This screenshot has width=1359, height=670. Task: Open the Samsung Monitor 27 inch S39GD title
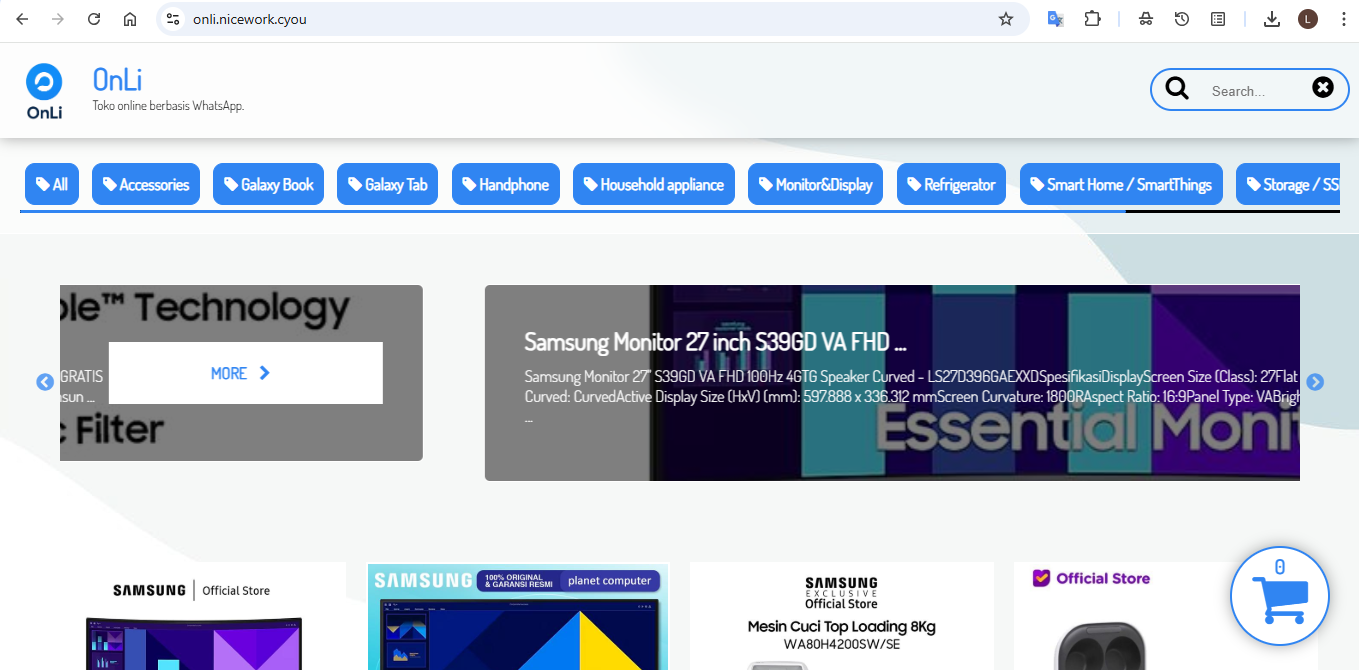(x=715, y=342)
